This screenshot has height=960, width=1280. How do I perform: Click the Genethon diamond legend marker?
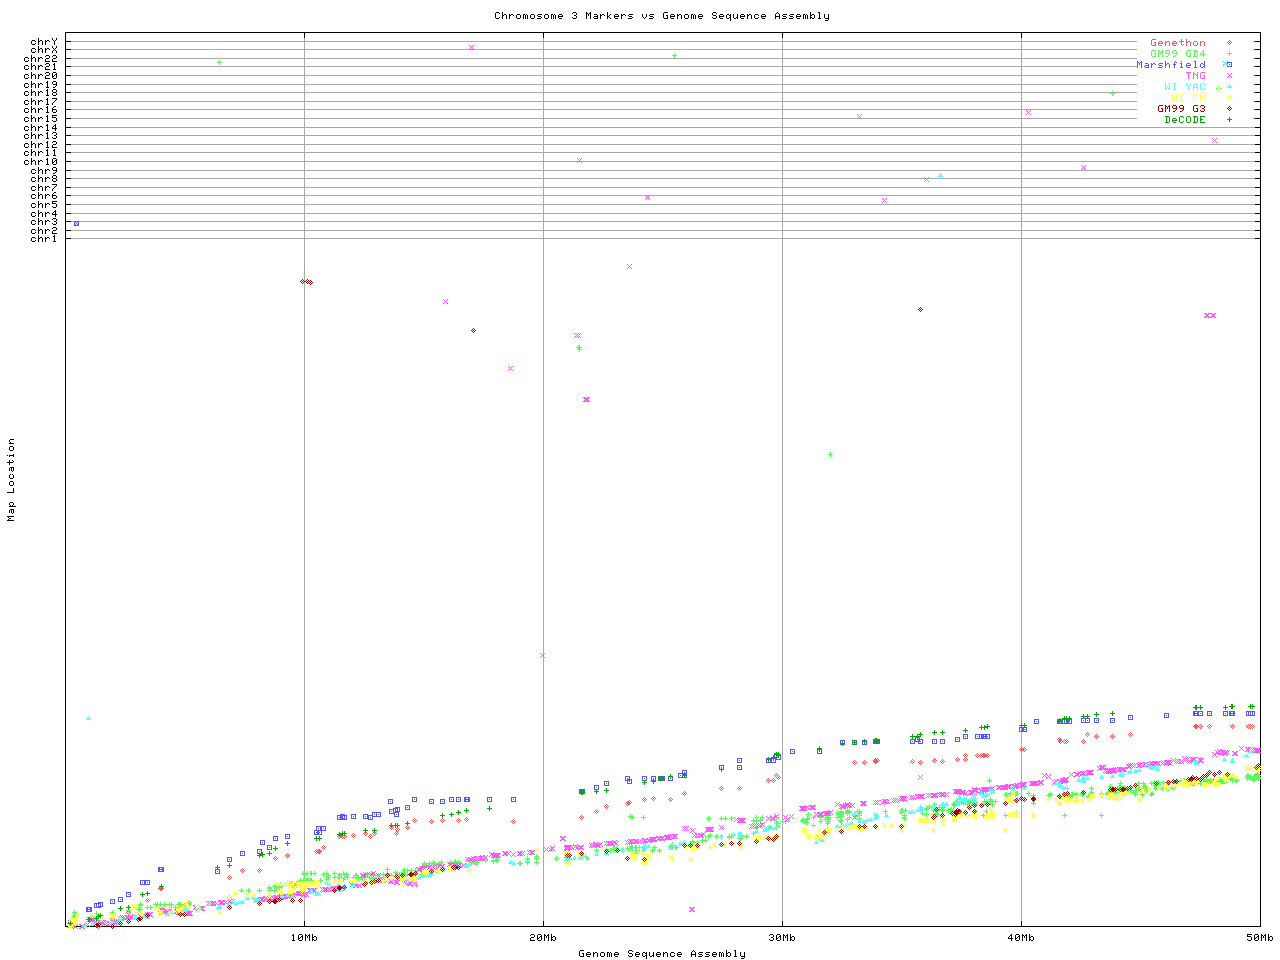coord(1229,43)
